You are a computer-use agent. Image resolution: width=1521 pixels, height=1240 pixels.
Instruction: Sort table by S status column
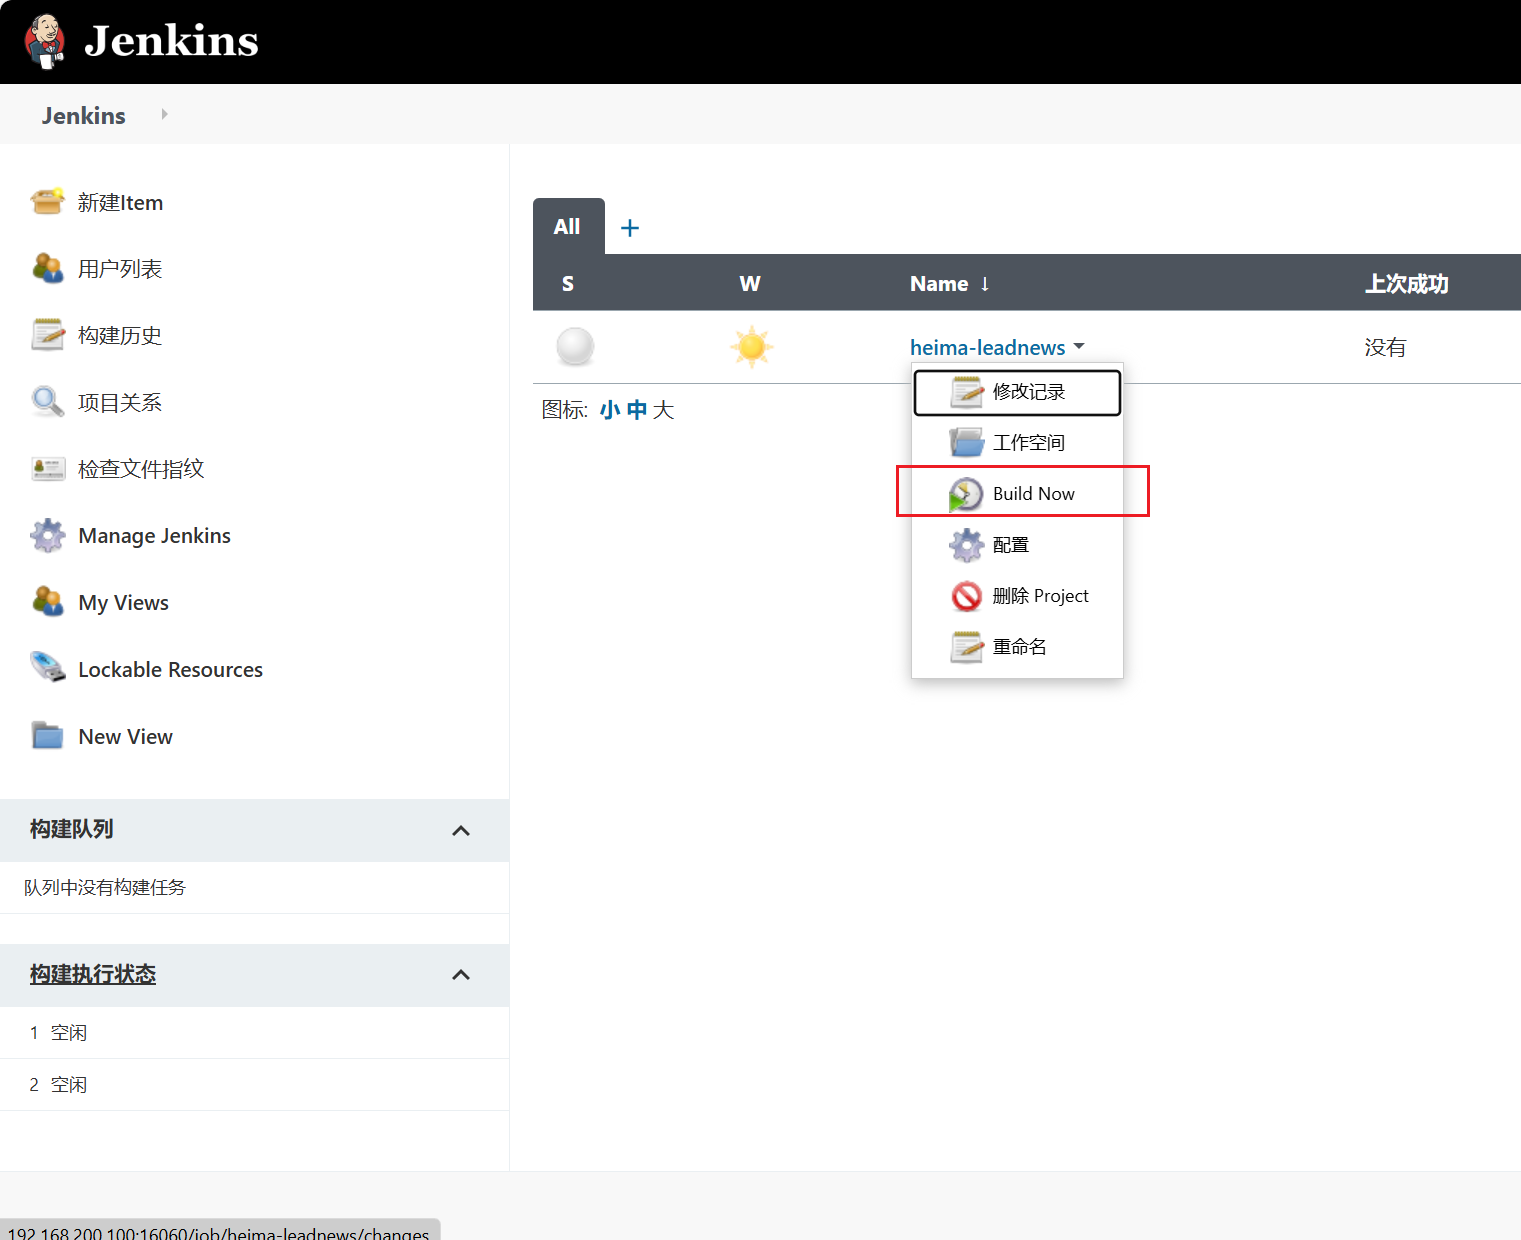click(568, 284)
